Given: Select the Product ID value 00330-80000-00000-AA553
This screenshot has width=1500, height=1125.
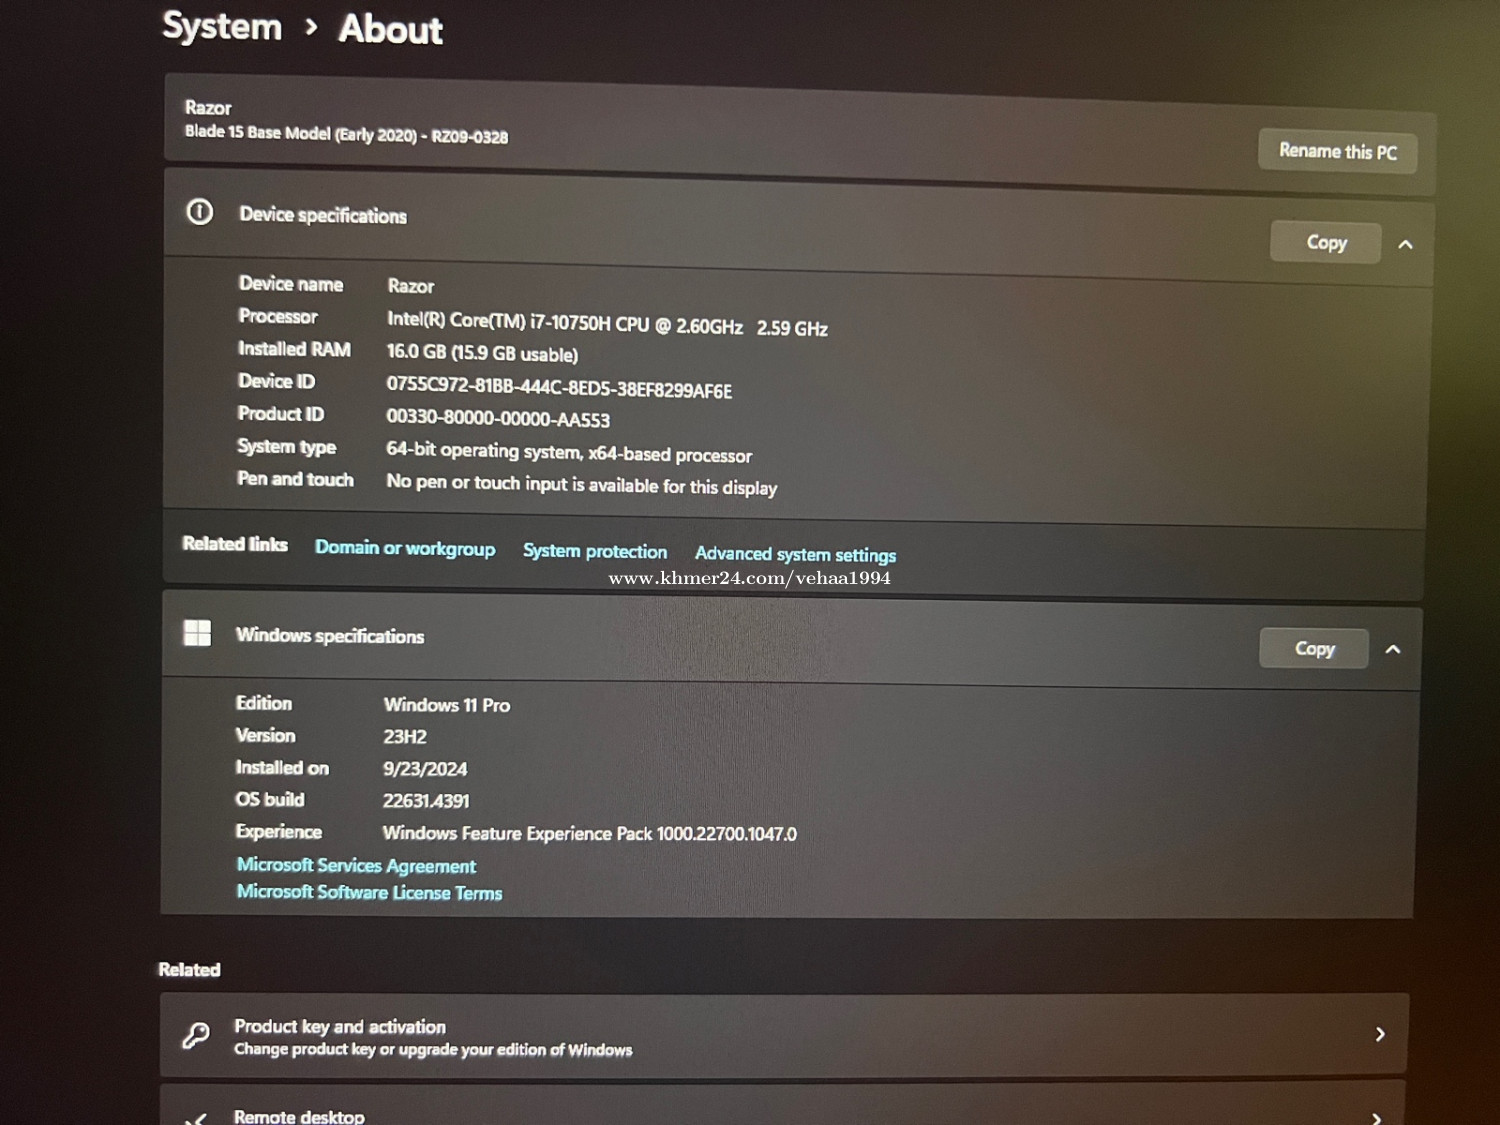Looking at the screenshot, I should pos(498,419).
